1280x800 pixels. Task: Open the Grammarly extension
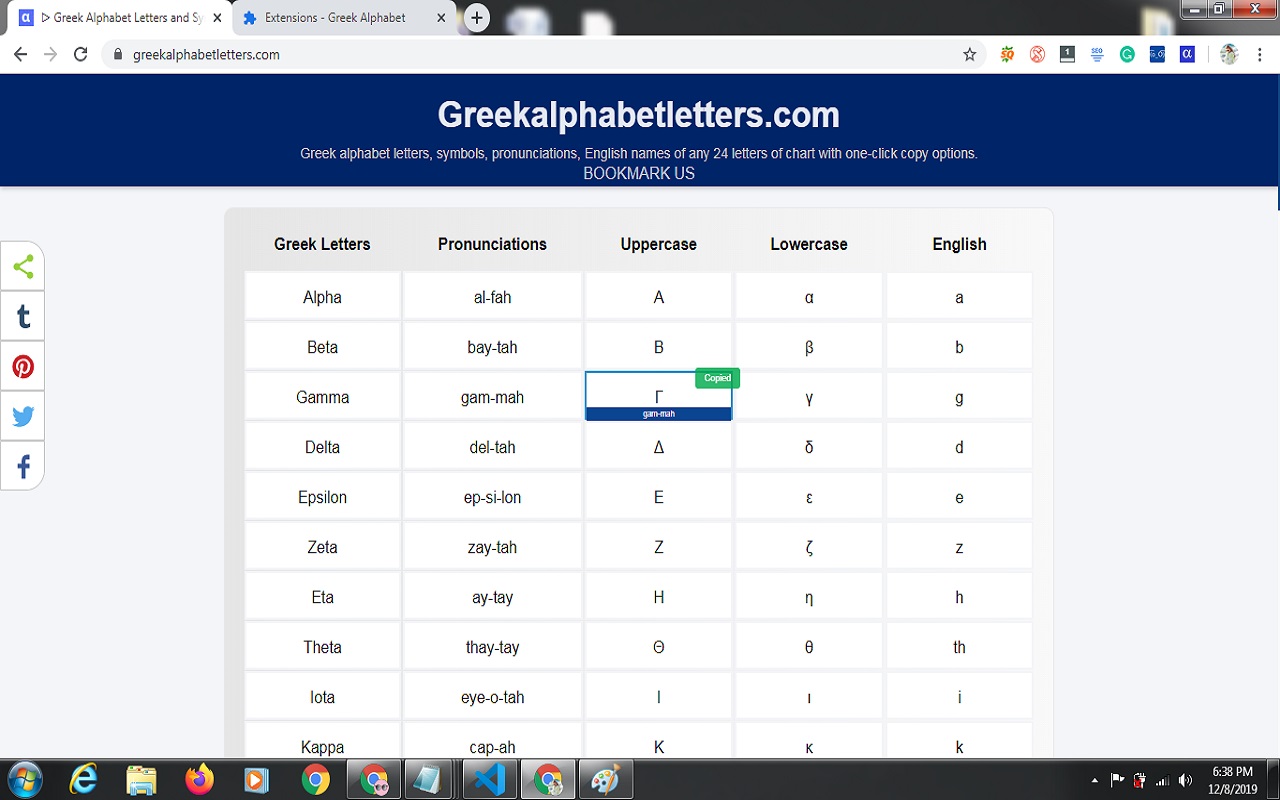pos(1127,55)
